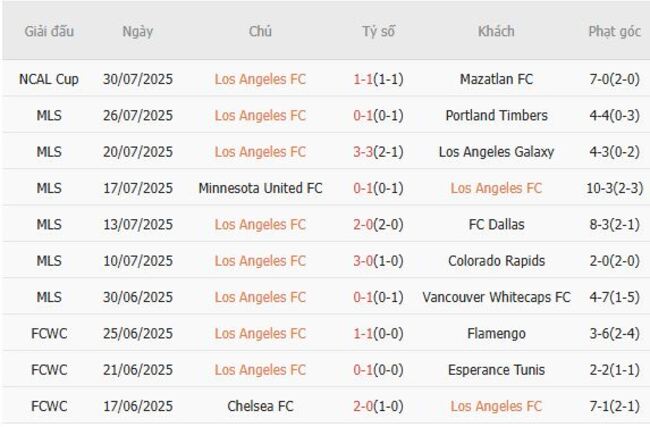Click the Mazatlan FC team link
This screenshot has height=427, width=650.
(496, 79)
